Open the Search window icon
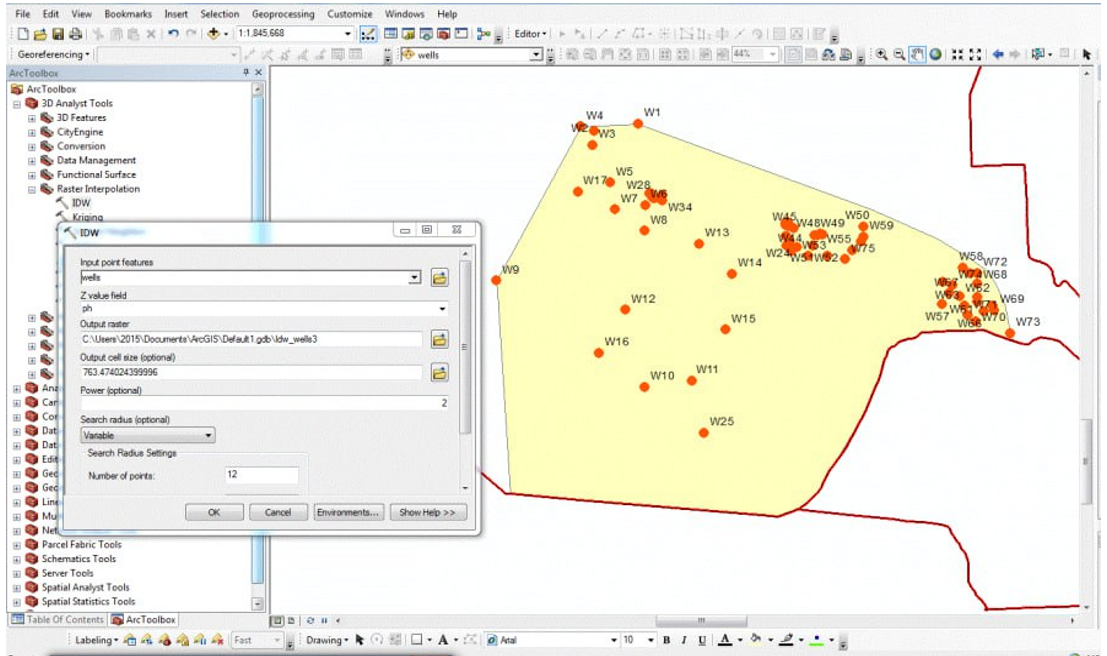Viewport: 1107px width, 656px height. tap(426, 34)
